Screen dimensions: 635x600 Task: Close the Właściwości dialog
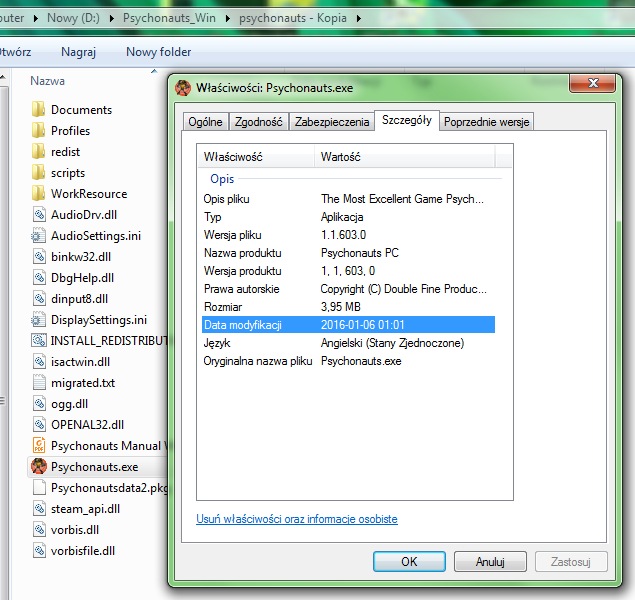(593, 83)
